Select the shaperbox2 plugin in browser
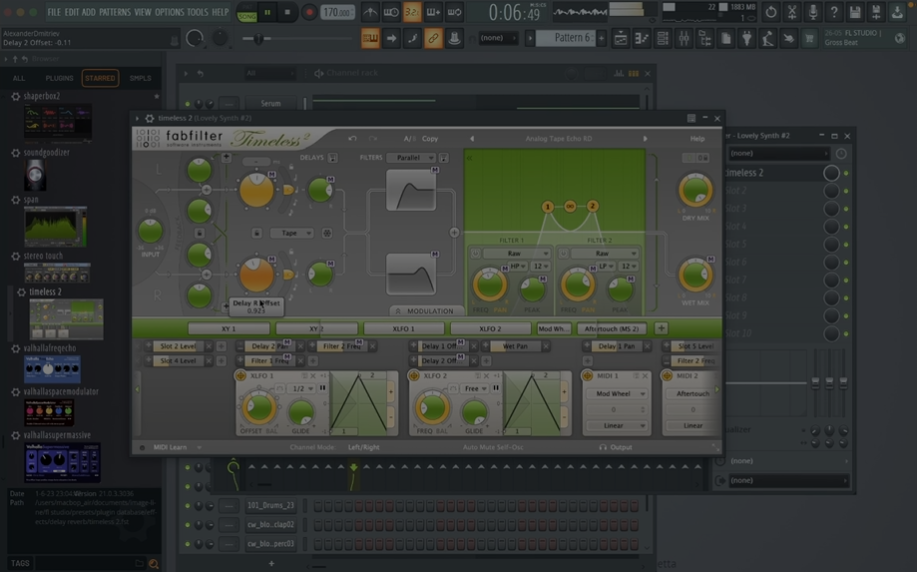Screen dimensions: 917x572 click(x=42, y=96)
